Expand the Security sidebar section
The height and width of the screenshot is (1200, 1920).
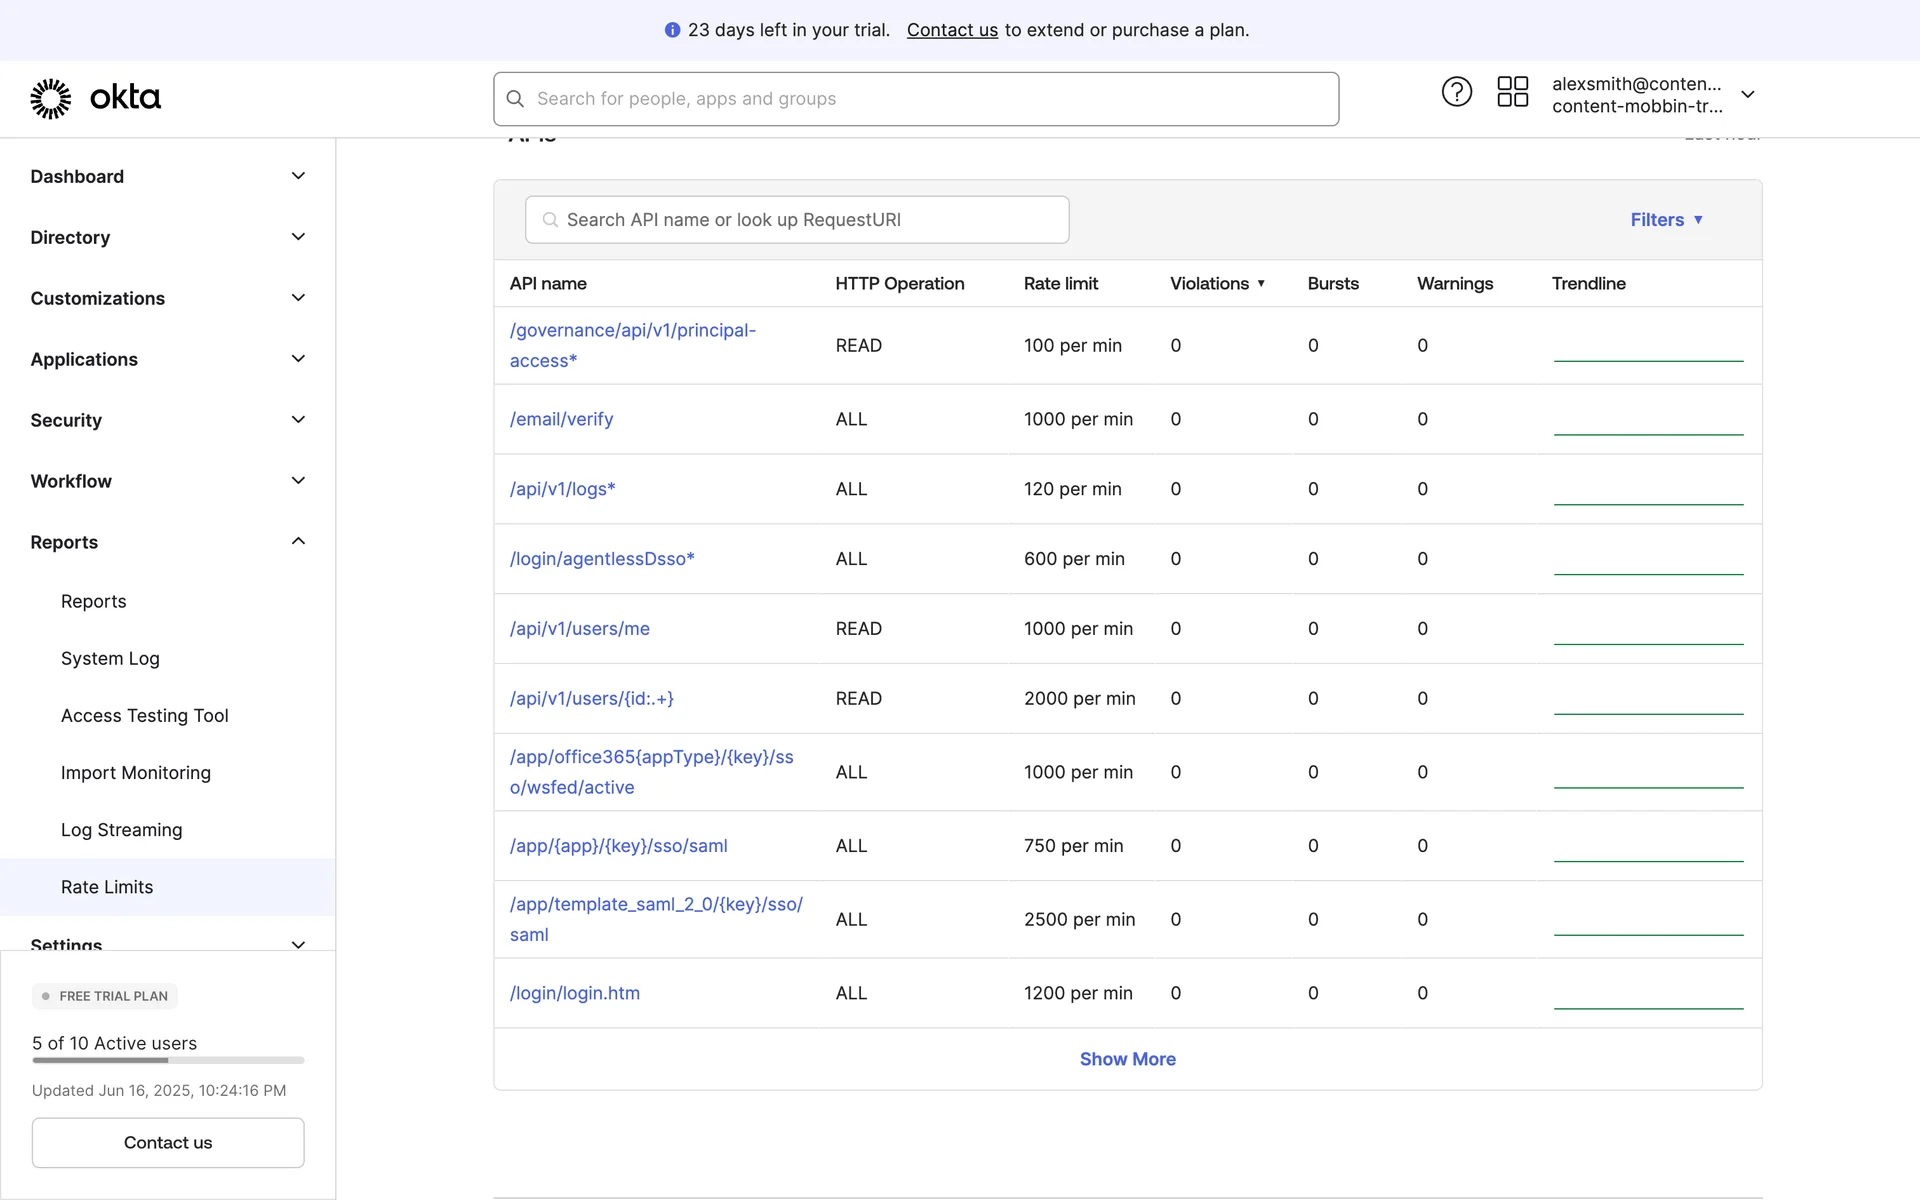point(167,420)
